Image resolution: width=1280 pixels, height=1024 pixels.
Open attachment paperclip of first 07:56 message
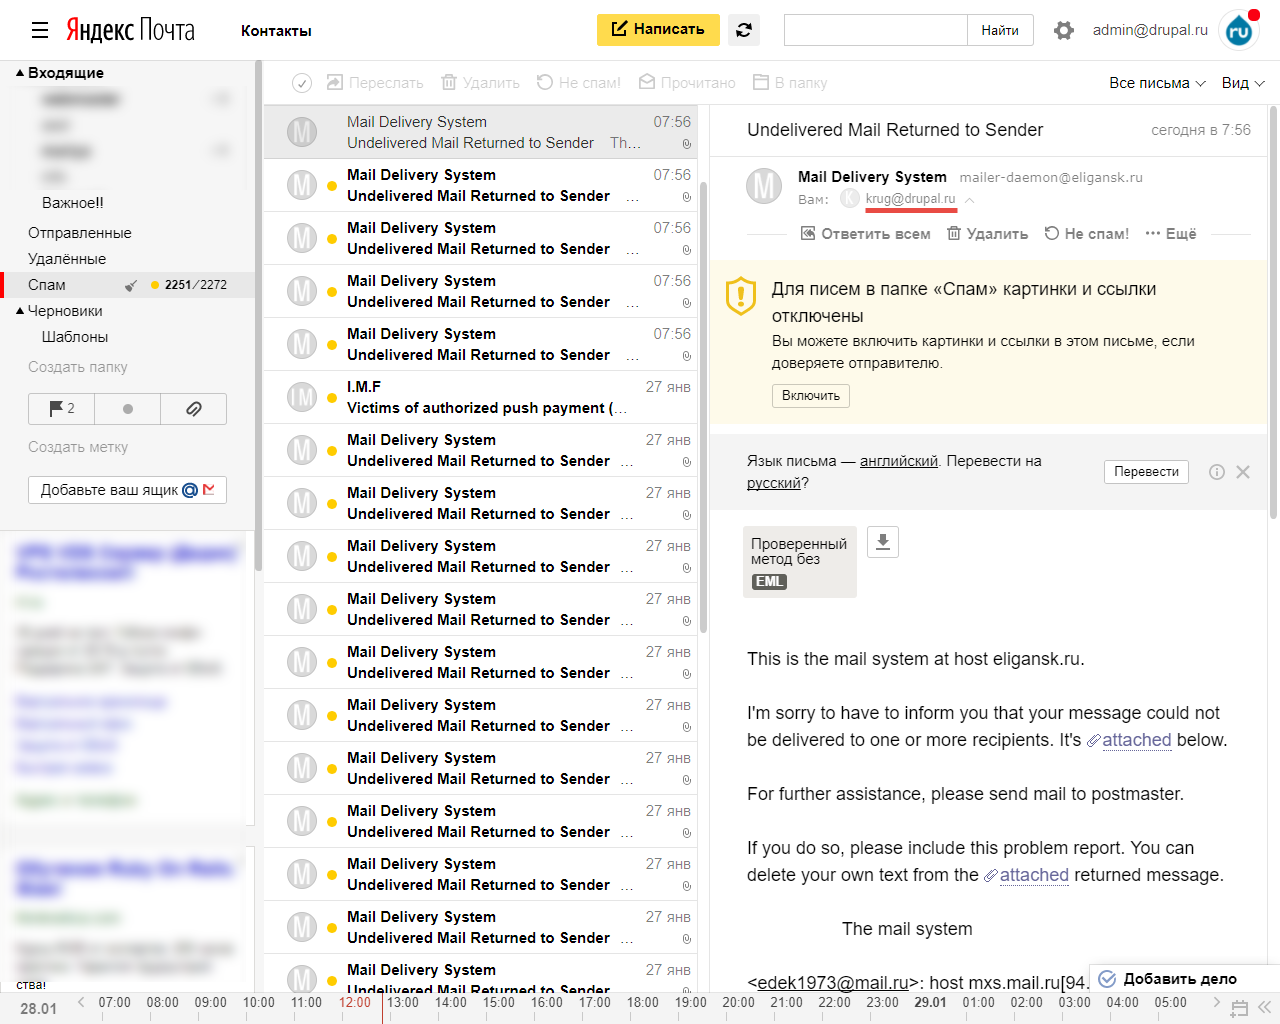click(687, 144)
